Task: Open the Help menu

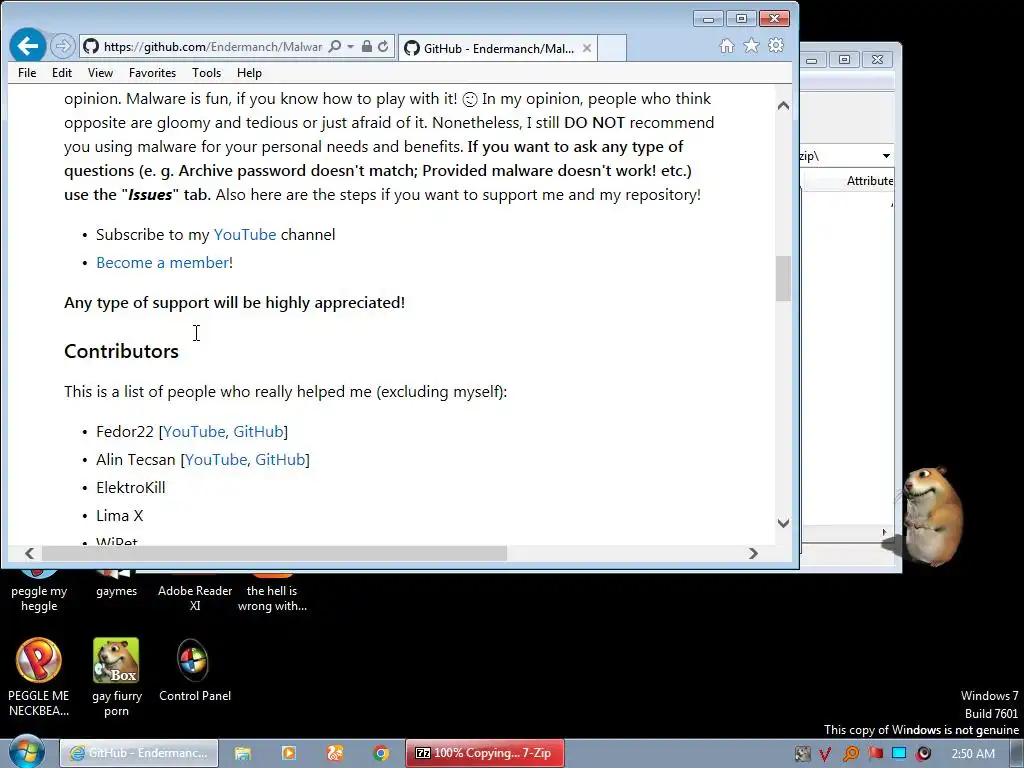Action: tap(249, 72)
